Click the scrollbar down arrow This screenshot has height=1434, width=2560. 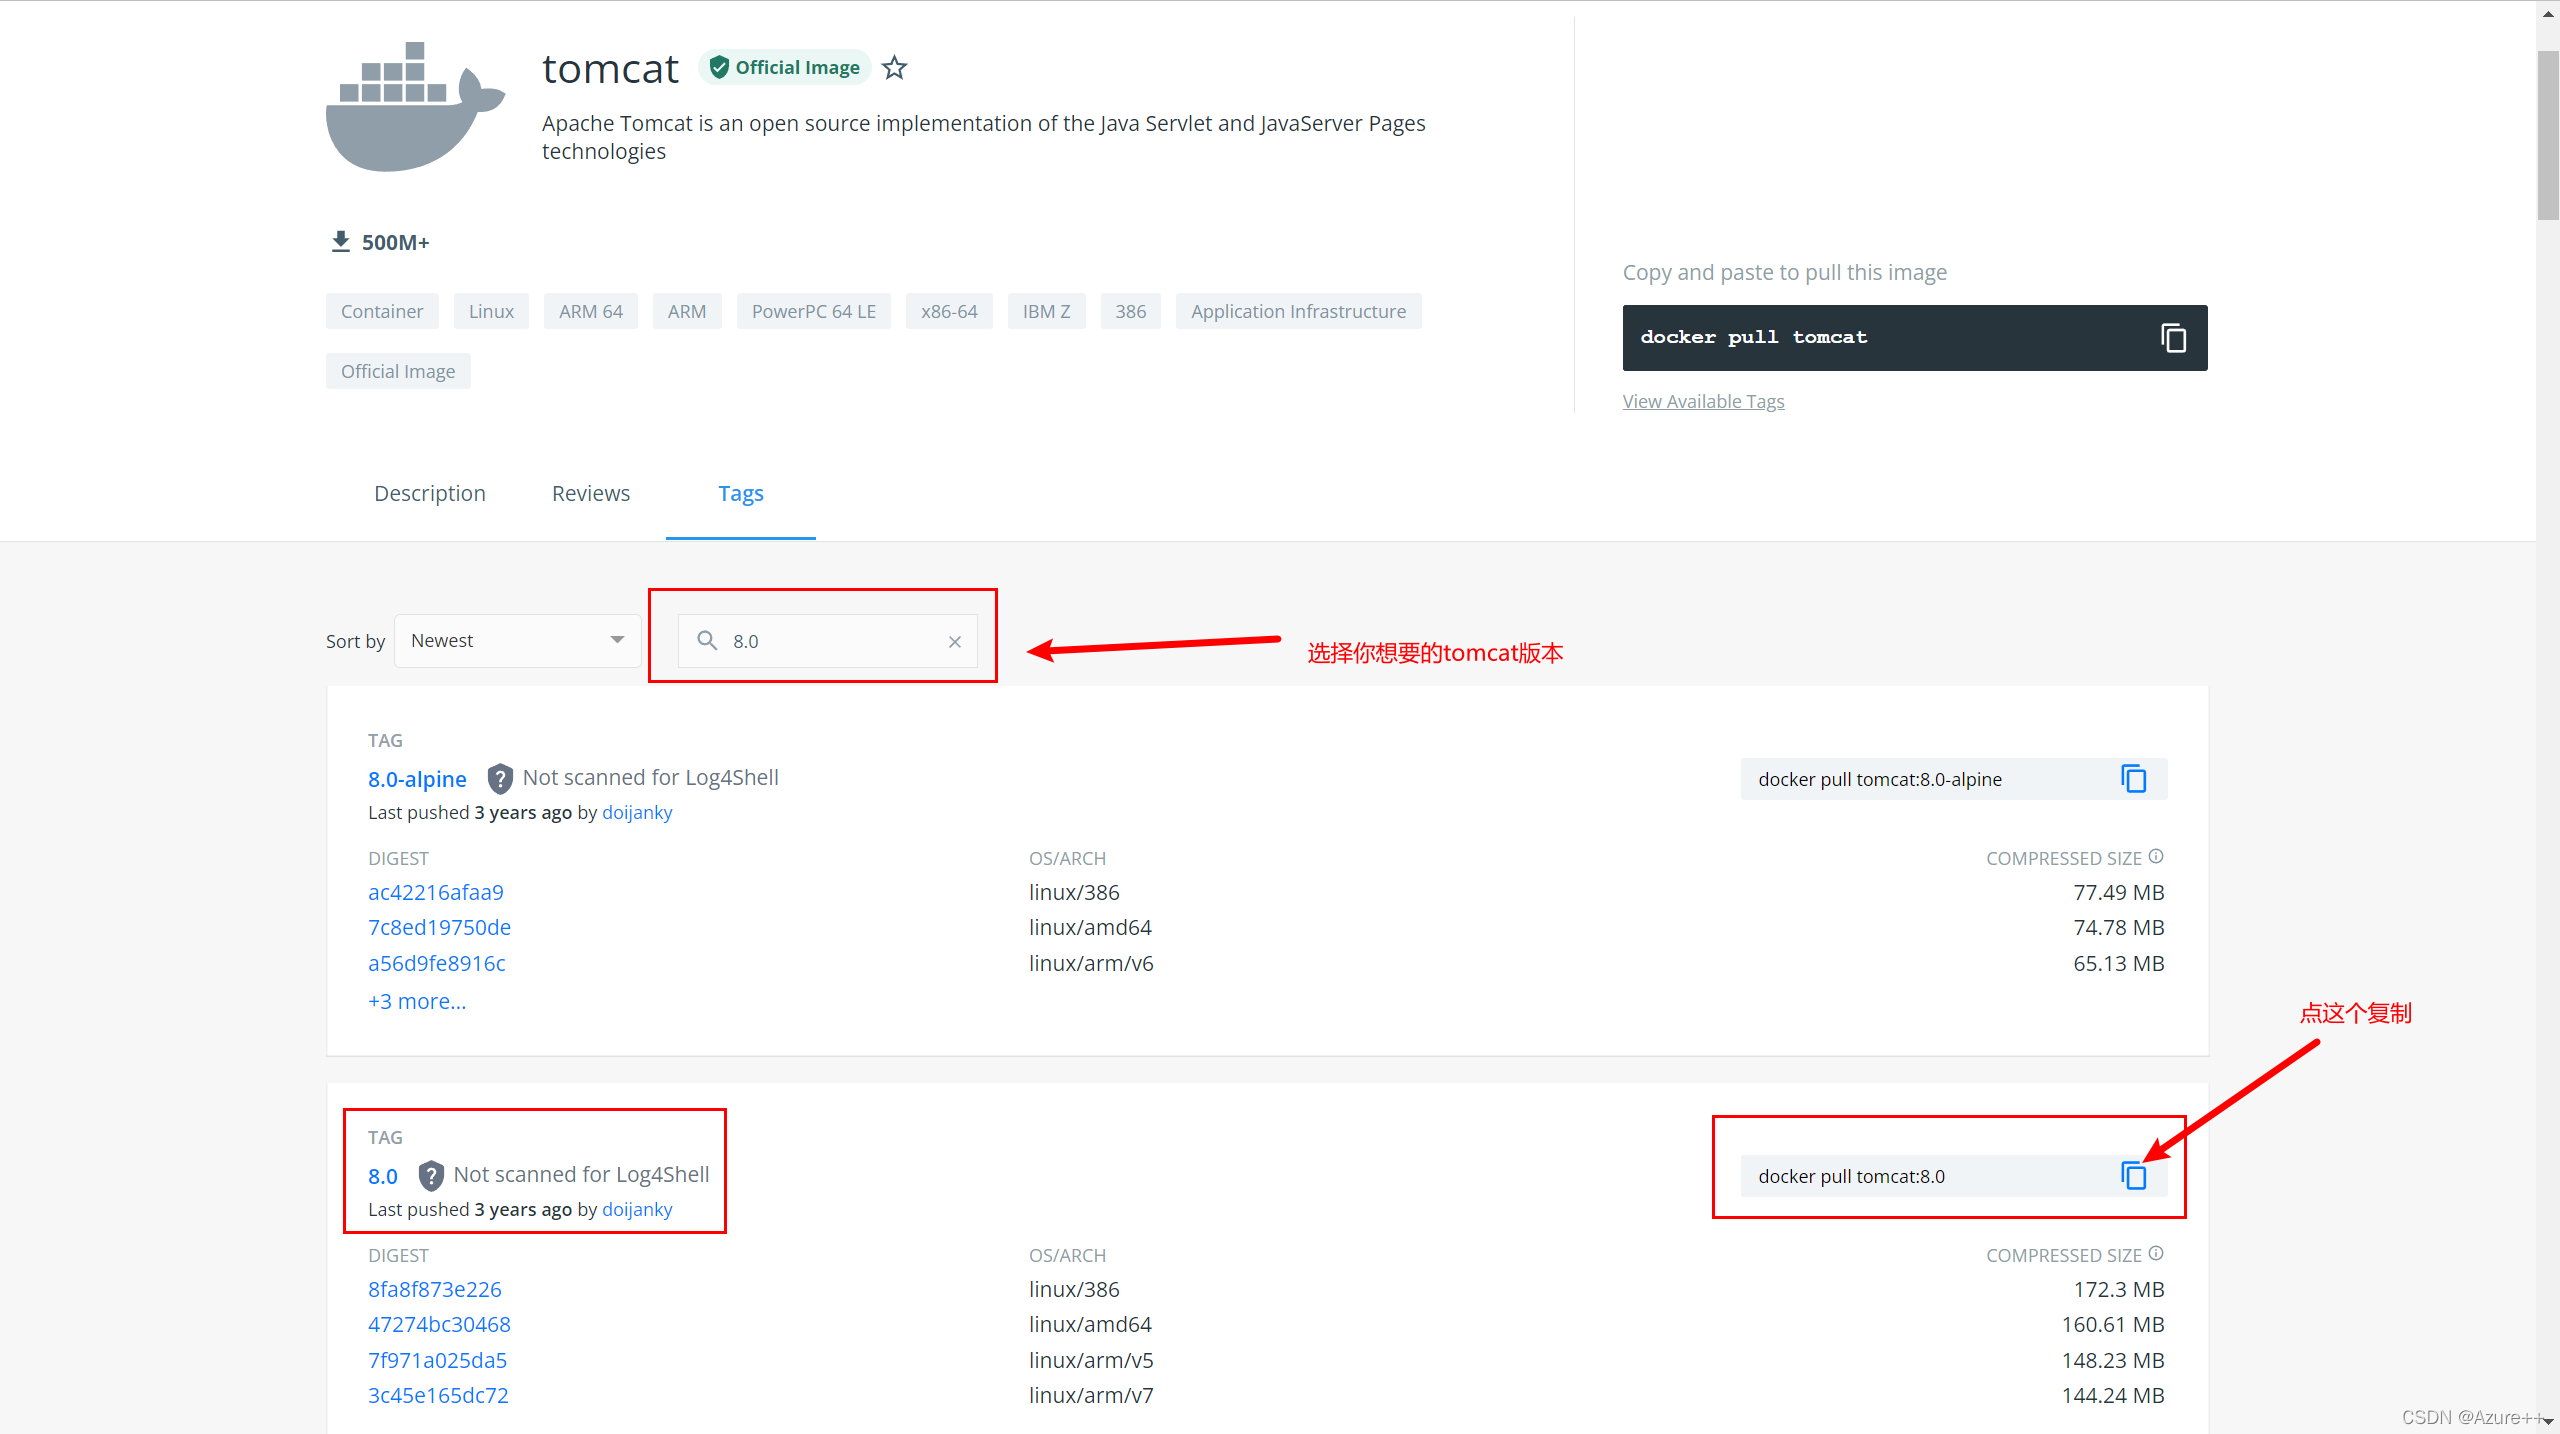2548,1421
